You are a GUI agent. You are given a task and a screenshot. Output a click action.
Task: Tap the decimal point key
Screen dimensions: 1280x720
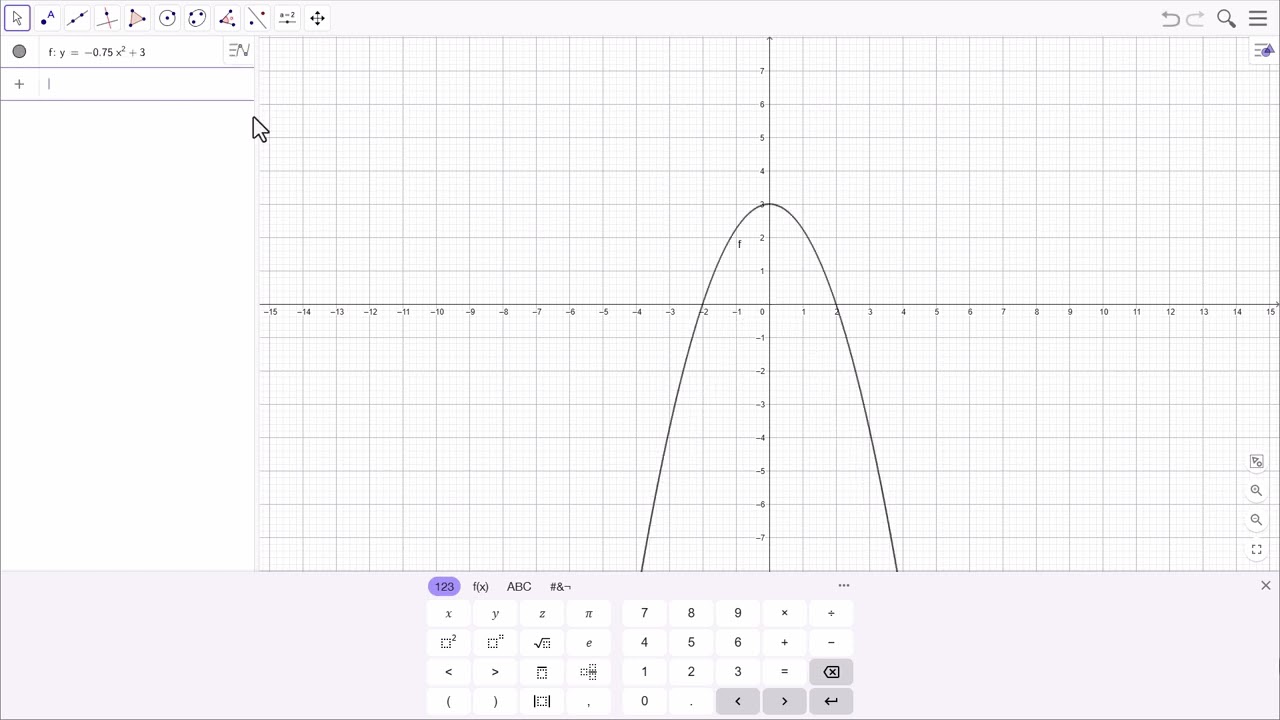pos(691,701)
